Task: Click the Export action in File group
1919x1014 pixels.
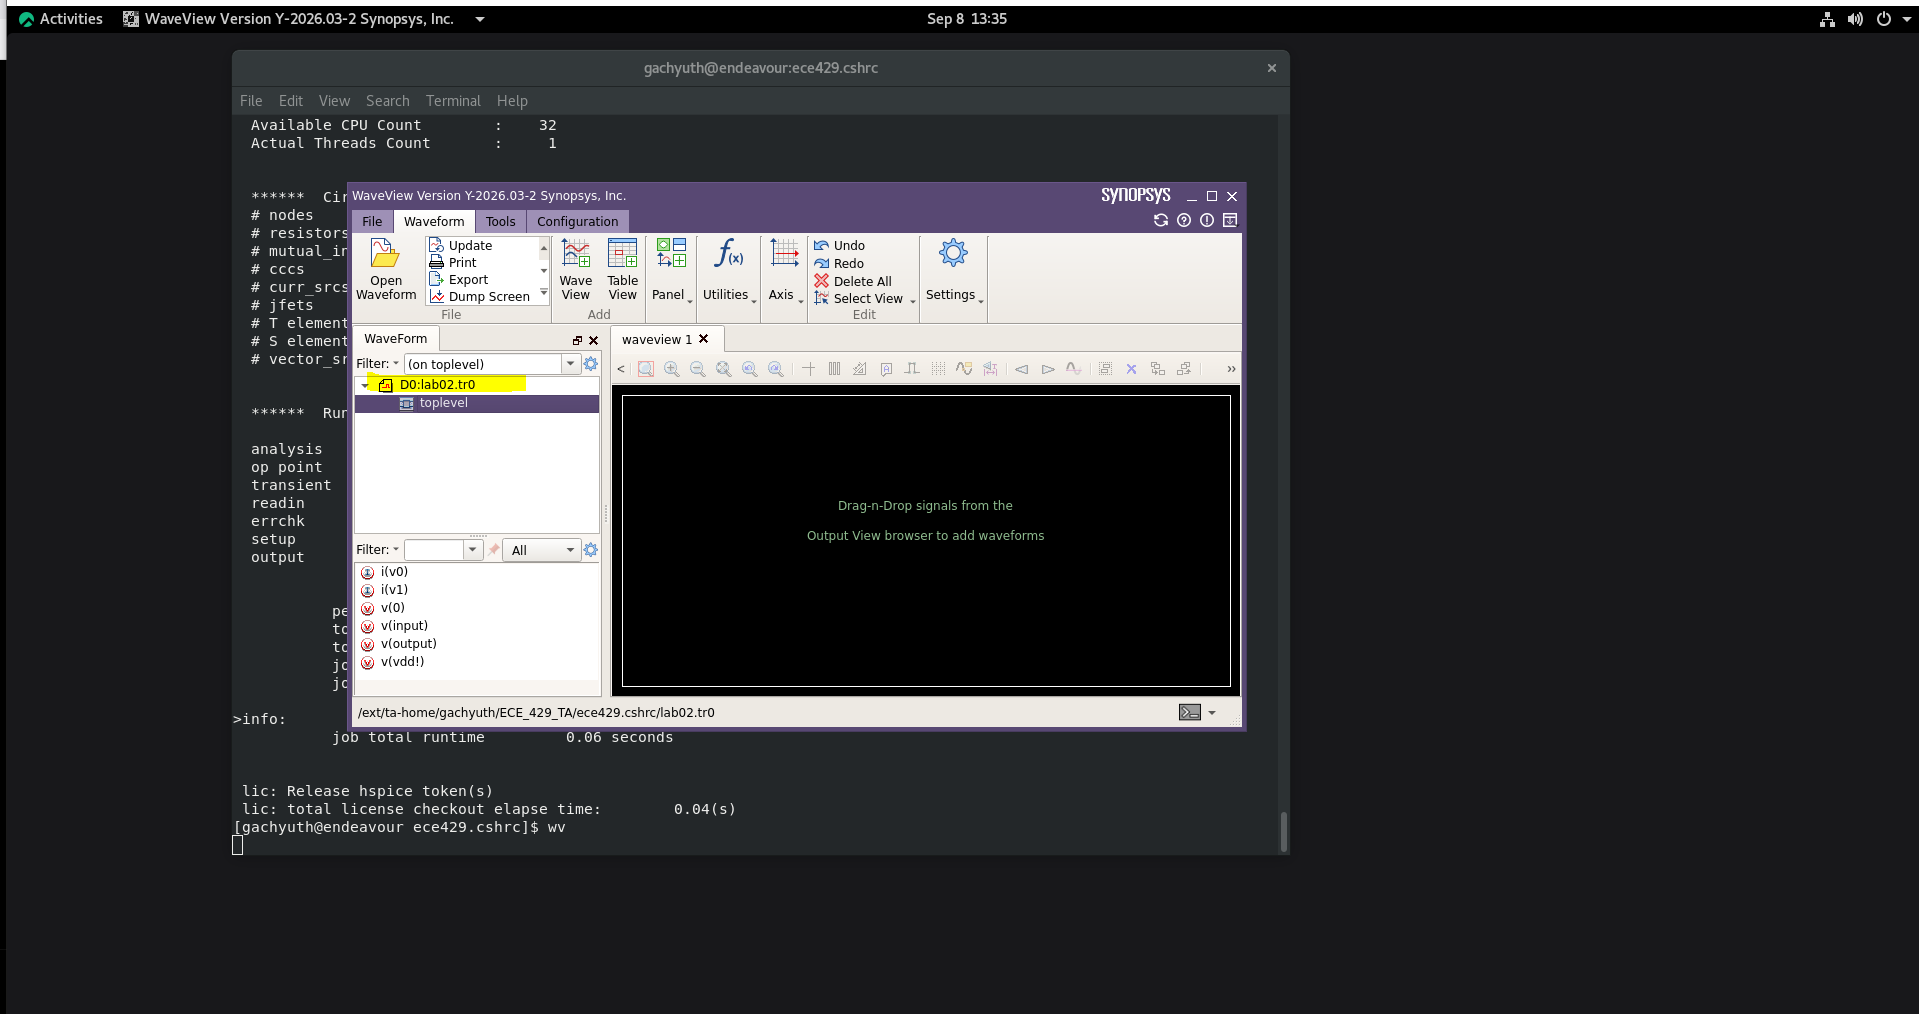Action: click(x=459, y=280)
